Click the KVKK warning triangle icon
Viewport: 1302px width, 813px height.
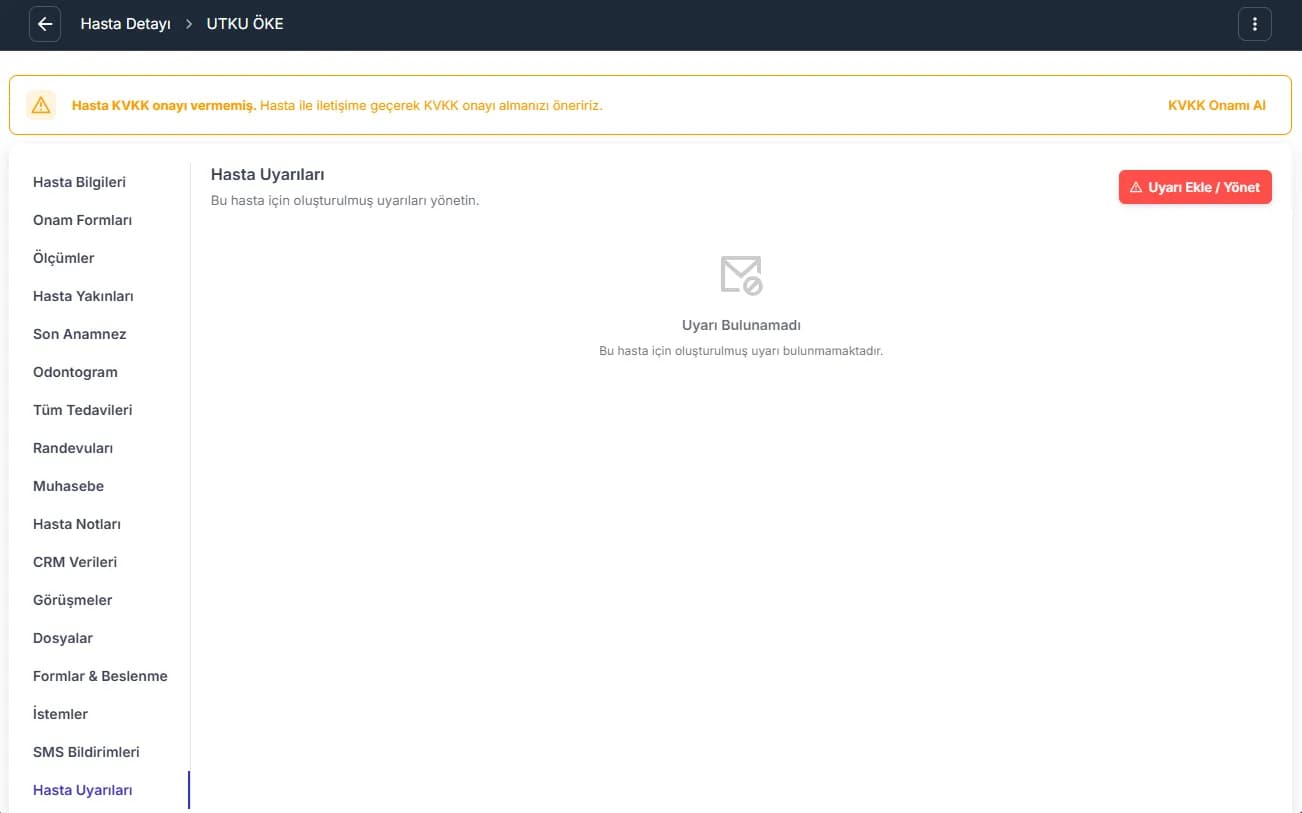point(41,105)
